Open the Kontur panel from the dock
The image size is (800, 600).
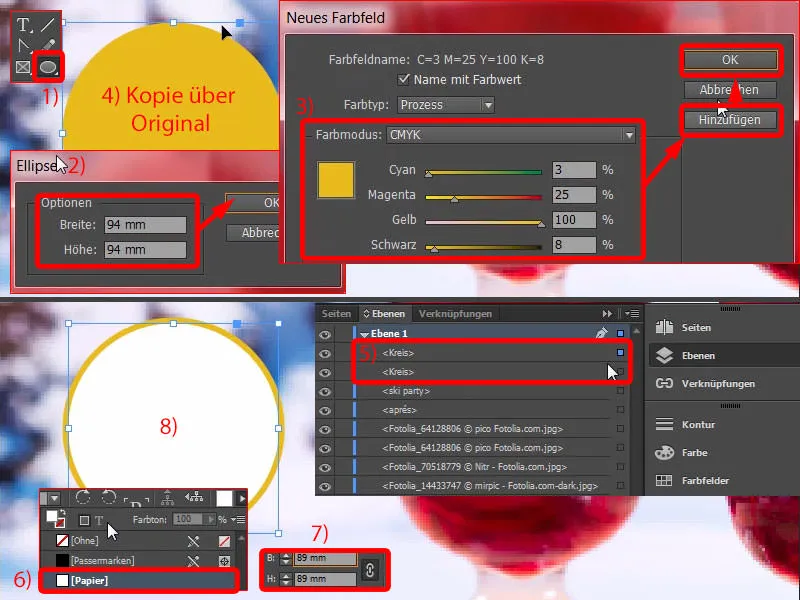685,424
